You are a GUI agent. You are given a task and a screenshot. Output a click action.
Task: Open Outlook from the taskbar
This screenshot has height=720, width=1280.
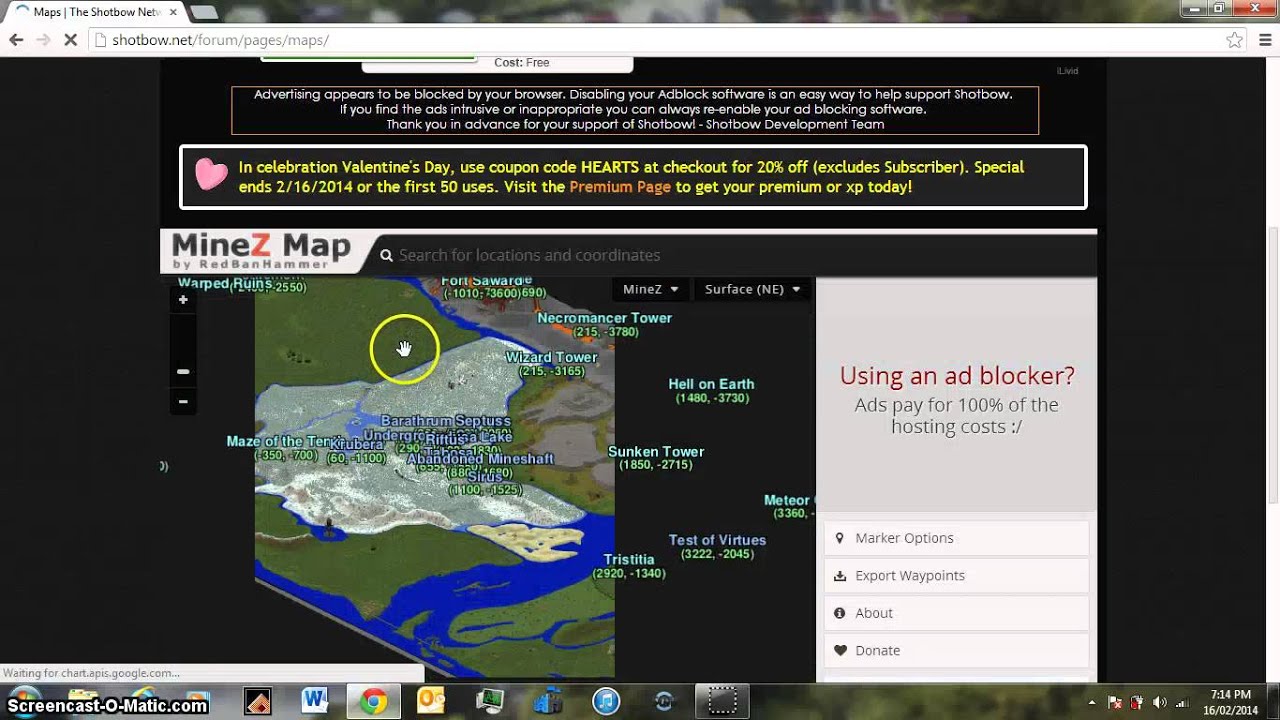click(431, 701)
